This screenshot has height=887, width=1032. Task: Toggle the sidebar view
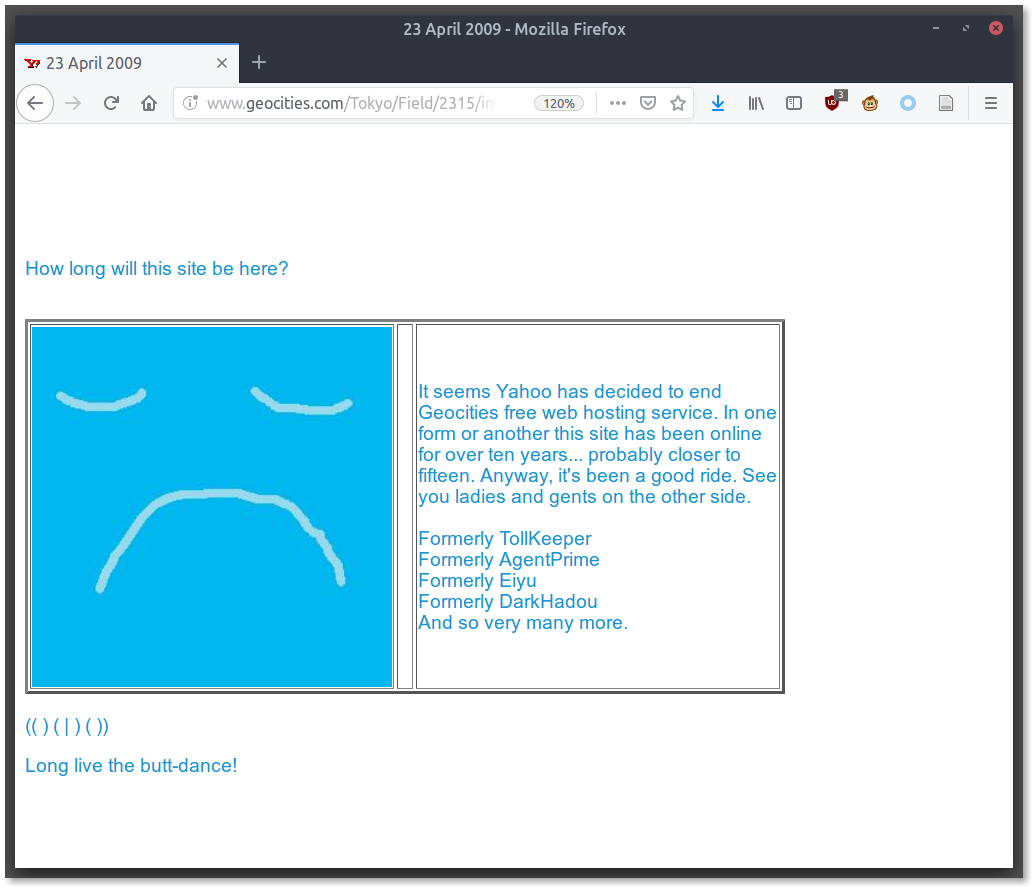coord(794,103)
